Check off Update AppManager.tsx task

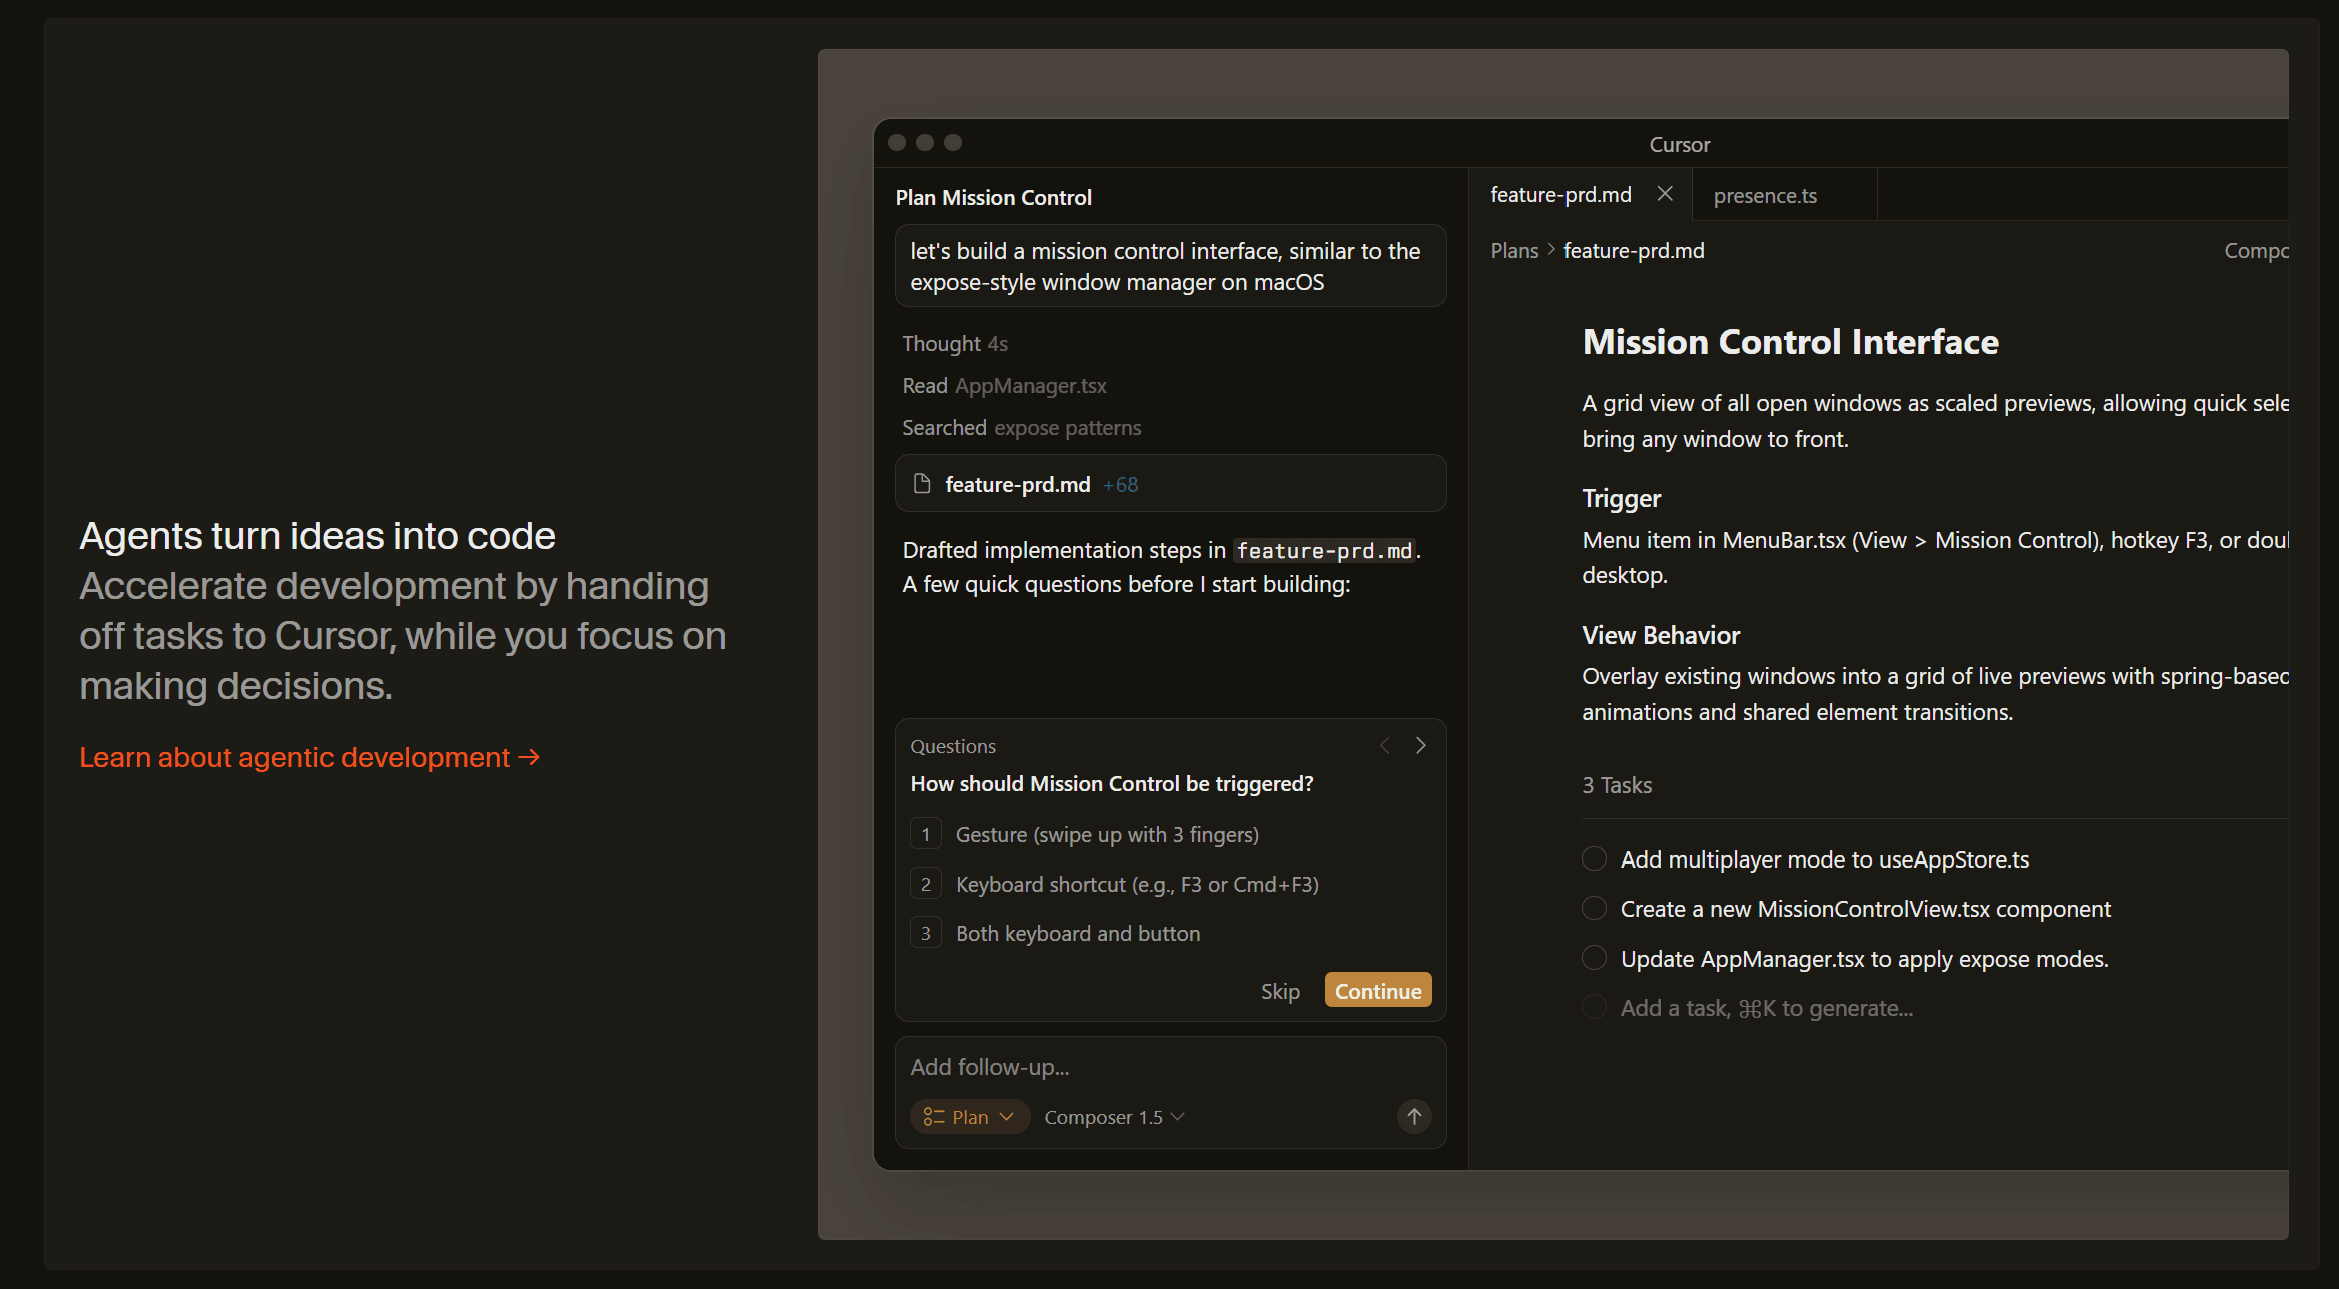coord(1594,958)
